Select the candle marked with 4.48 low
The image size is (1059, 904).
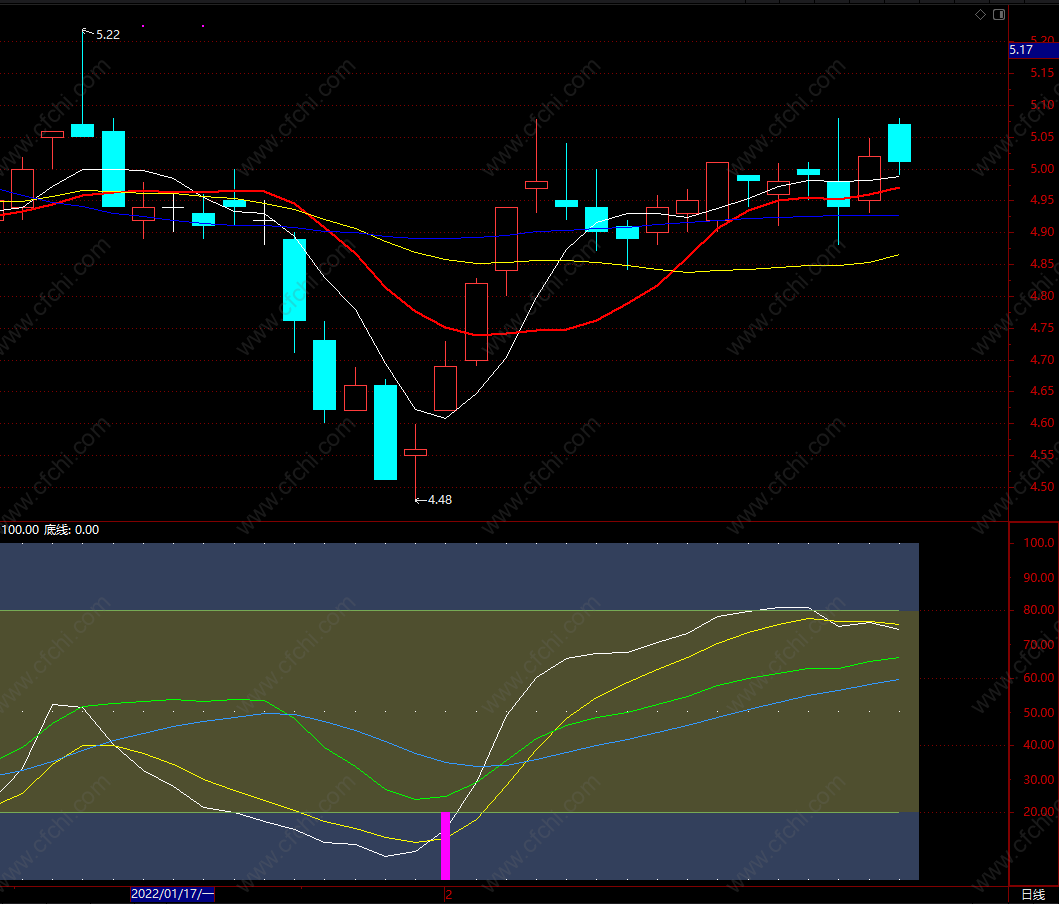point(415,452)
